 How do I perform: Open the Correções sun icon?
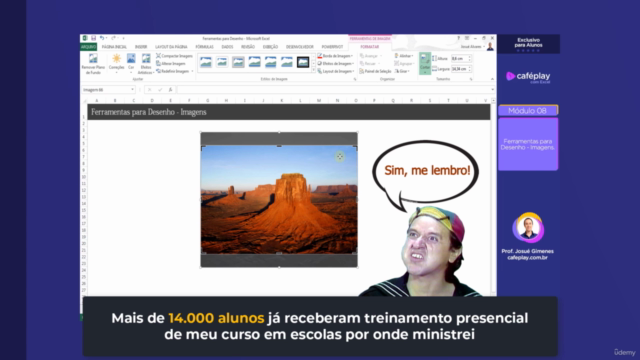coord(116,59)
